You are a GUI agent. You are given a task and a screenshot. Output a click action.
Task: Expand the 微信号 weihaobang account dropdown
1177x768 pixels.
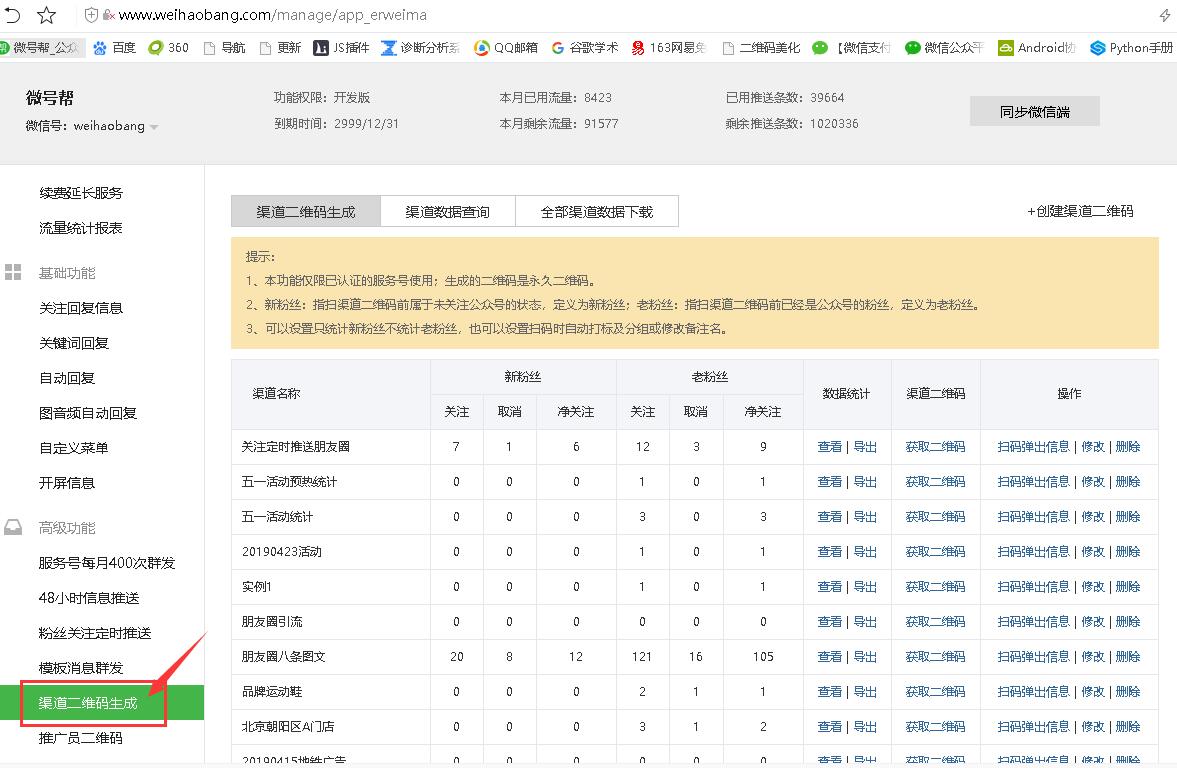tap(154, 127)
